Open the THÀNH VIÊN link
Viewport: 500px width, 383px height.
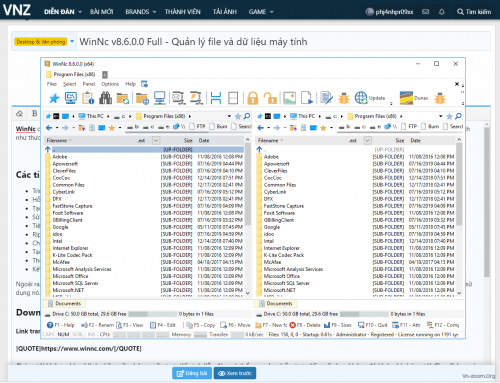tap(183, 12)
